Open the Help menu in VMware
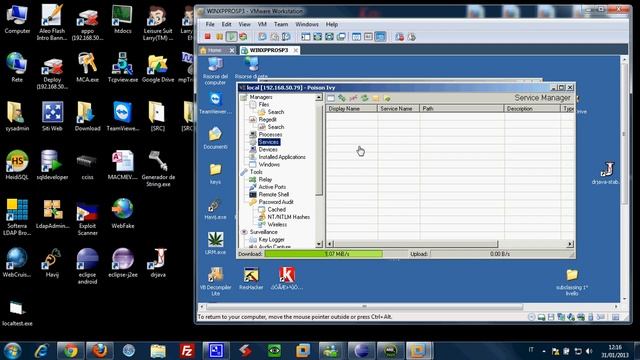Image resolution: width=640 pixels, height=360 pixels. point(332,24)
